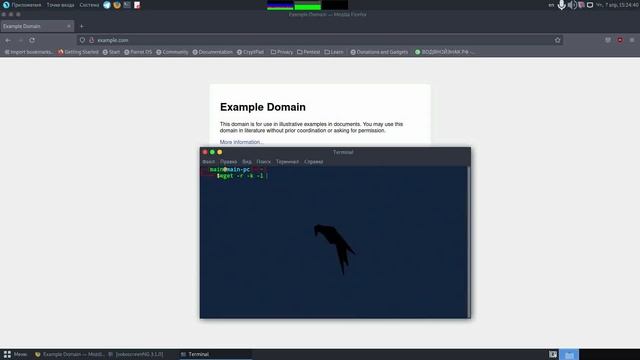Open the Donations and Gadgets bookmark

click(379, 52)
